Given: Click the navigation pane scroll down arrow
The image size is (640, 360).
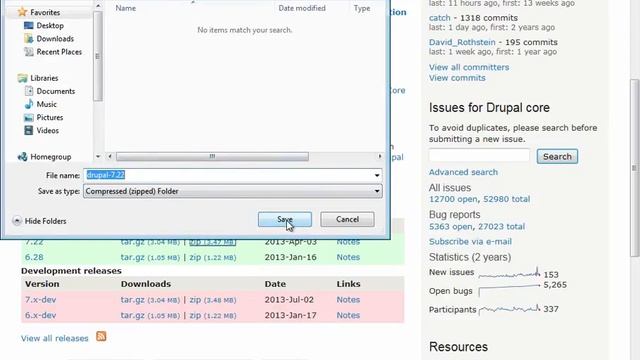Looking at the screenshot, I should [x=98, y=156].
